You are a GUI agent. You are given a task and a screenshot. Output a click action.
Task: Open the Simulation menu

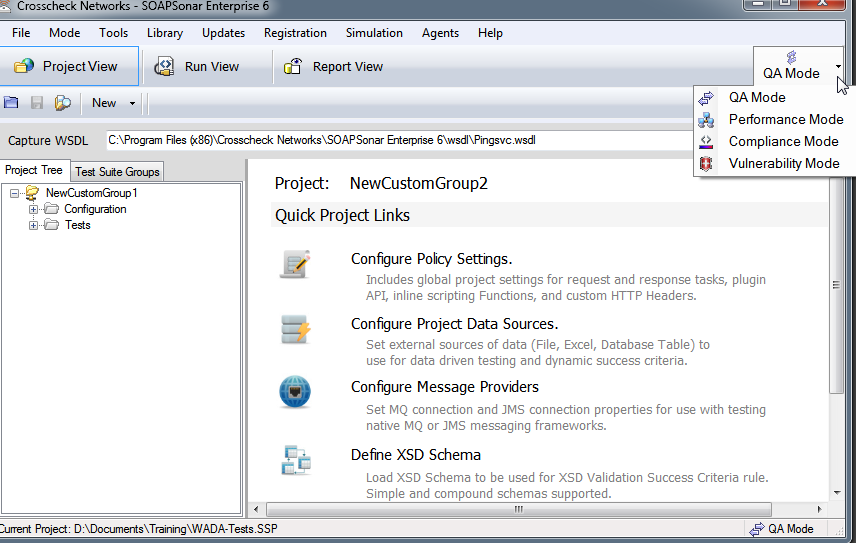point(374,33)
